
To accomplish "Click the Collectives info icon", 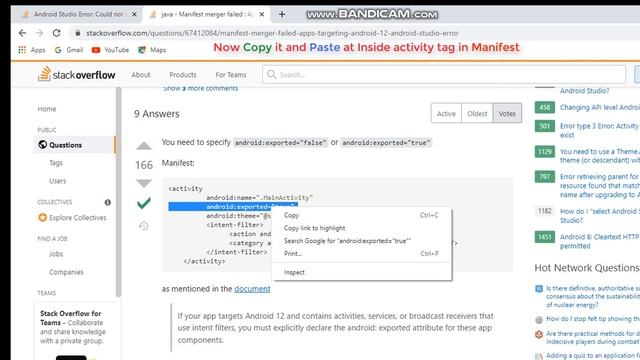I will coord(107,202).
